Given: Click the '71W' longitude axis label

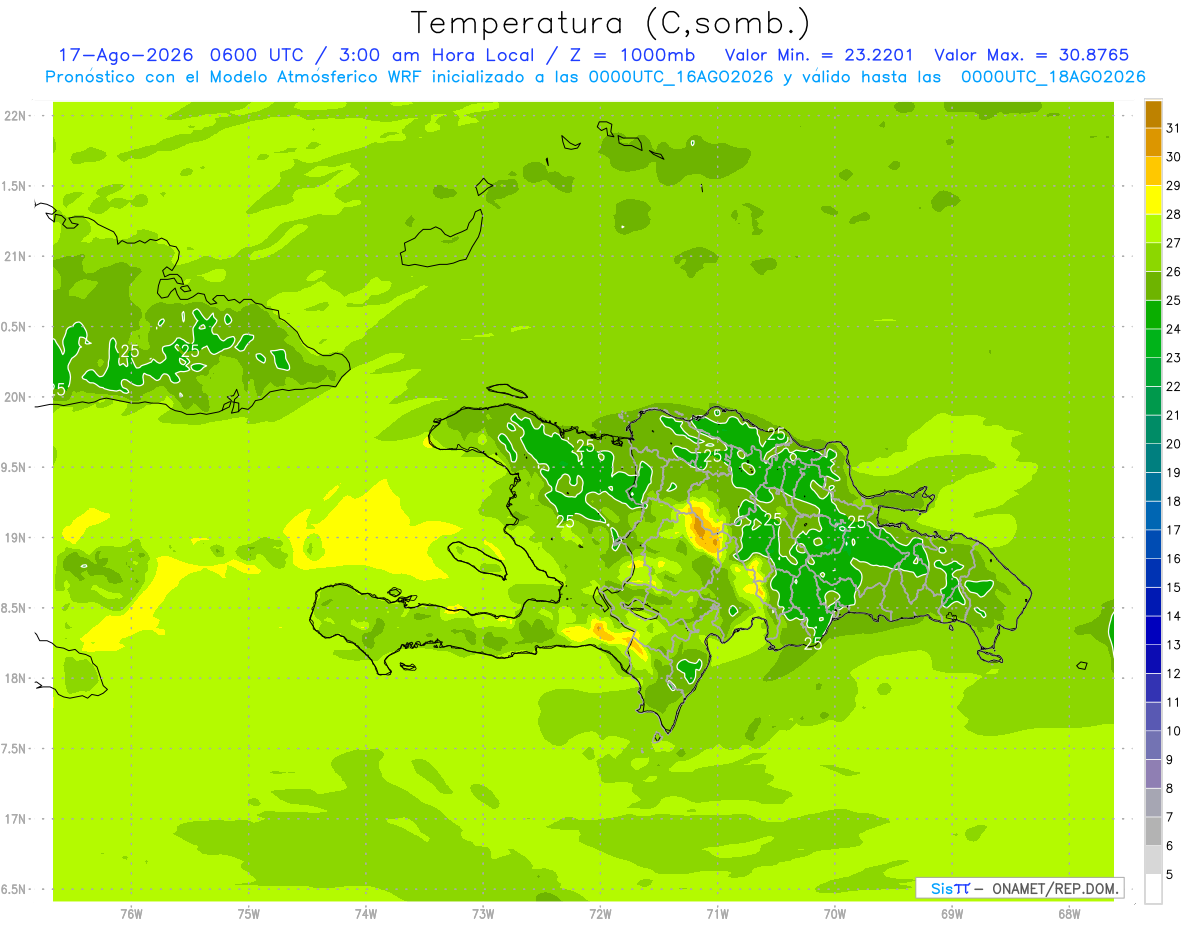Looking at the screenshot, I should coord(717,913).
